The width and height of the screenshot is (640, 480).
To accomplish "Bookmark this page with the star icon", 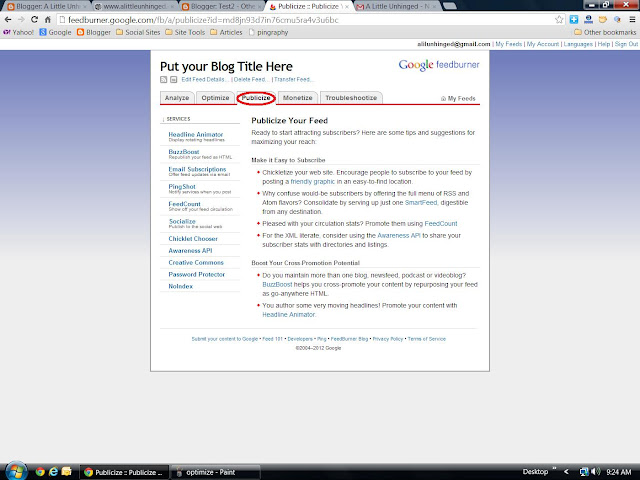I will (559, 20).
